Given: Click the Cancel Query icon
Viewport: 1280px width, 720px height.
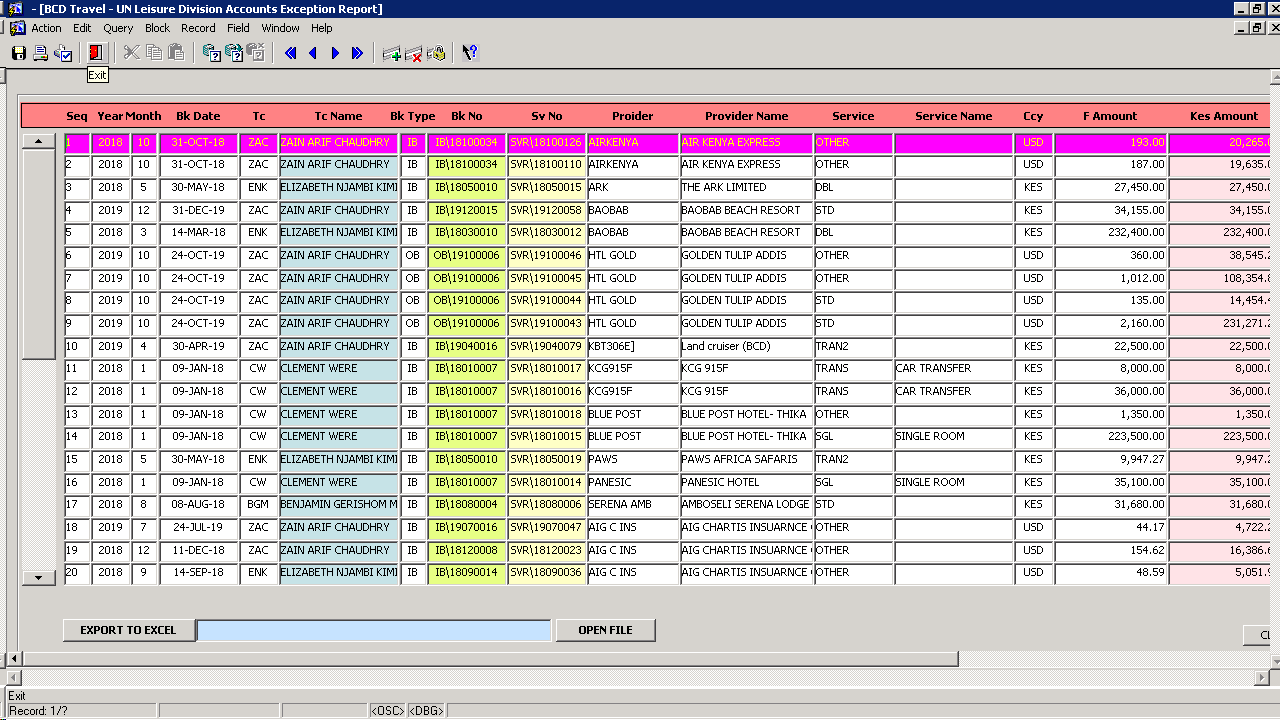Looking at the screenshot, I should click(255, 53).
